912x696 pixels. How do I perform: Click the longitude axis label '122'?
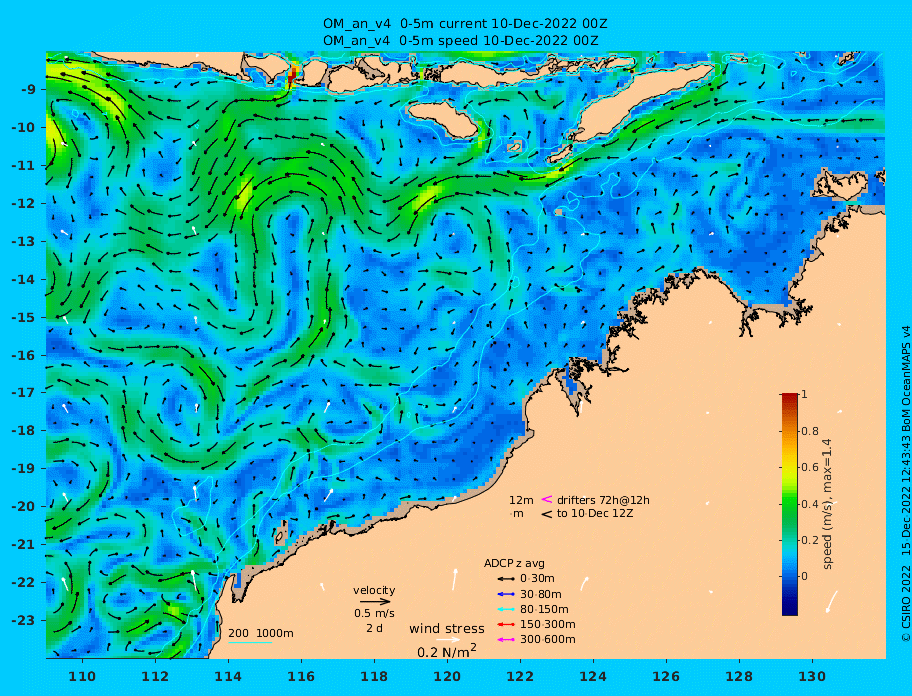pyautogui.click(x=520, y=676)
